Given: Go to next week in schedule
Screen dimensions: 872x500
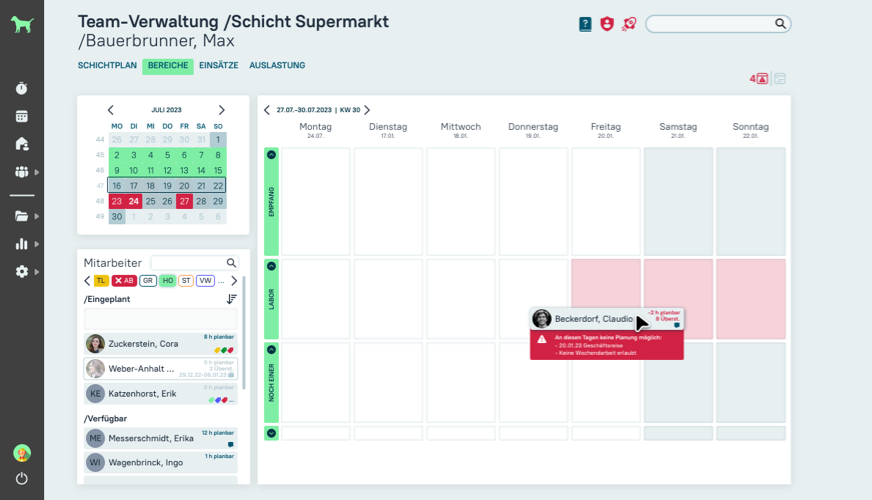Looking at the screenshot, I should point(367,110).
